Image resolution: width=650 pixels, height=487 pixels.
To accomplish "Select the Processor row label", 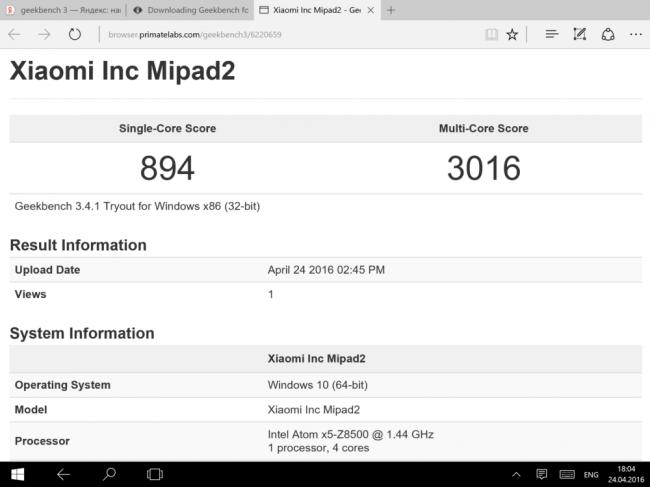I will (42, 441).
